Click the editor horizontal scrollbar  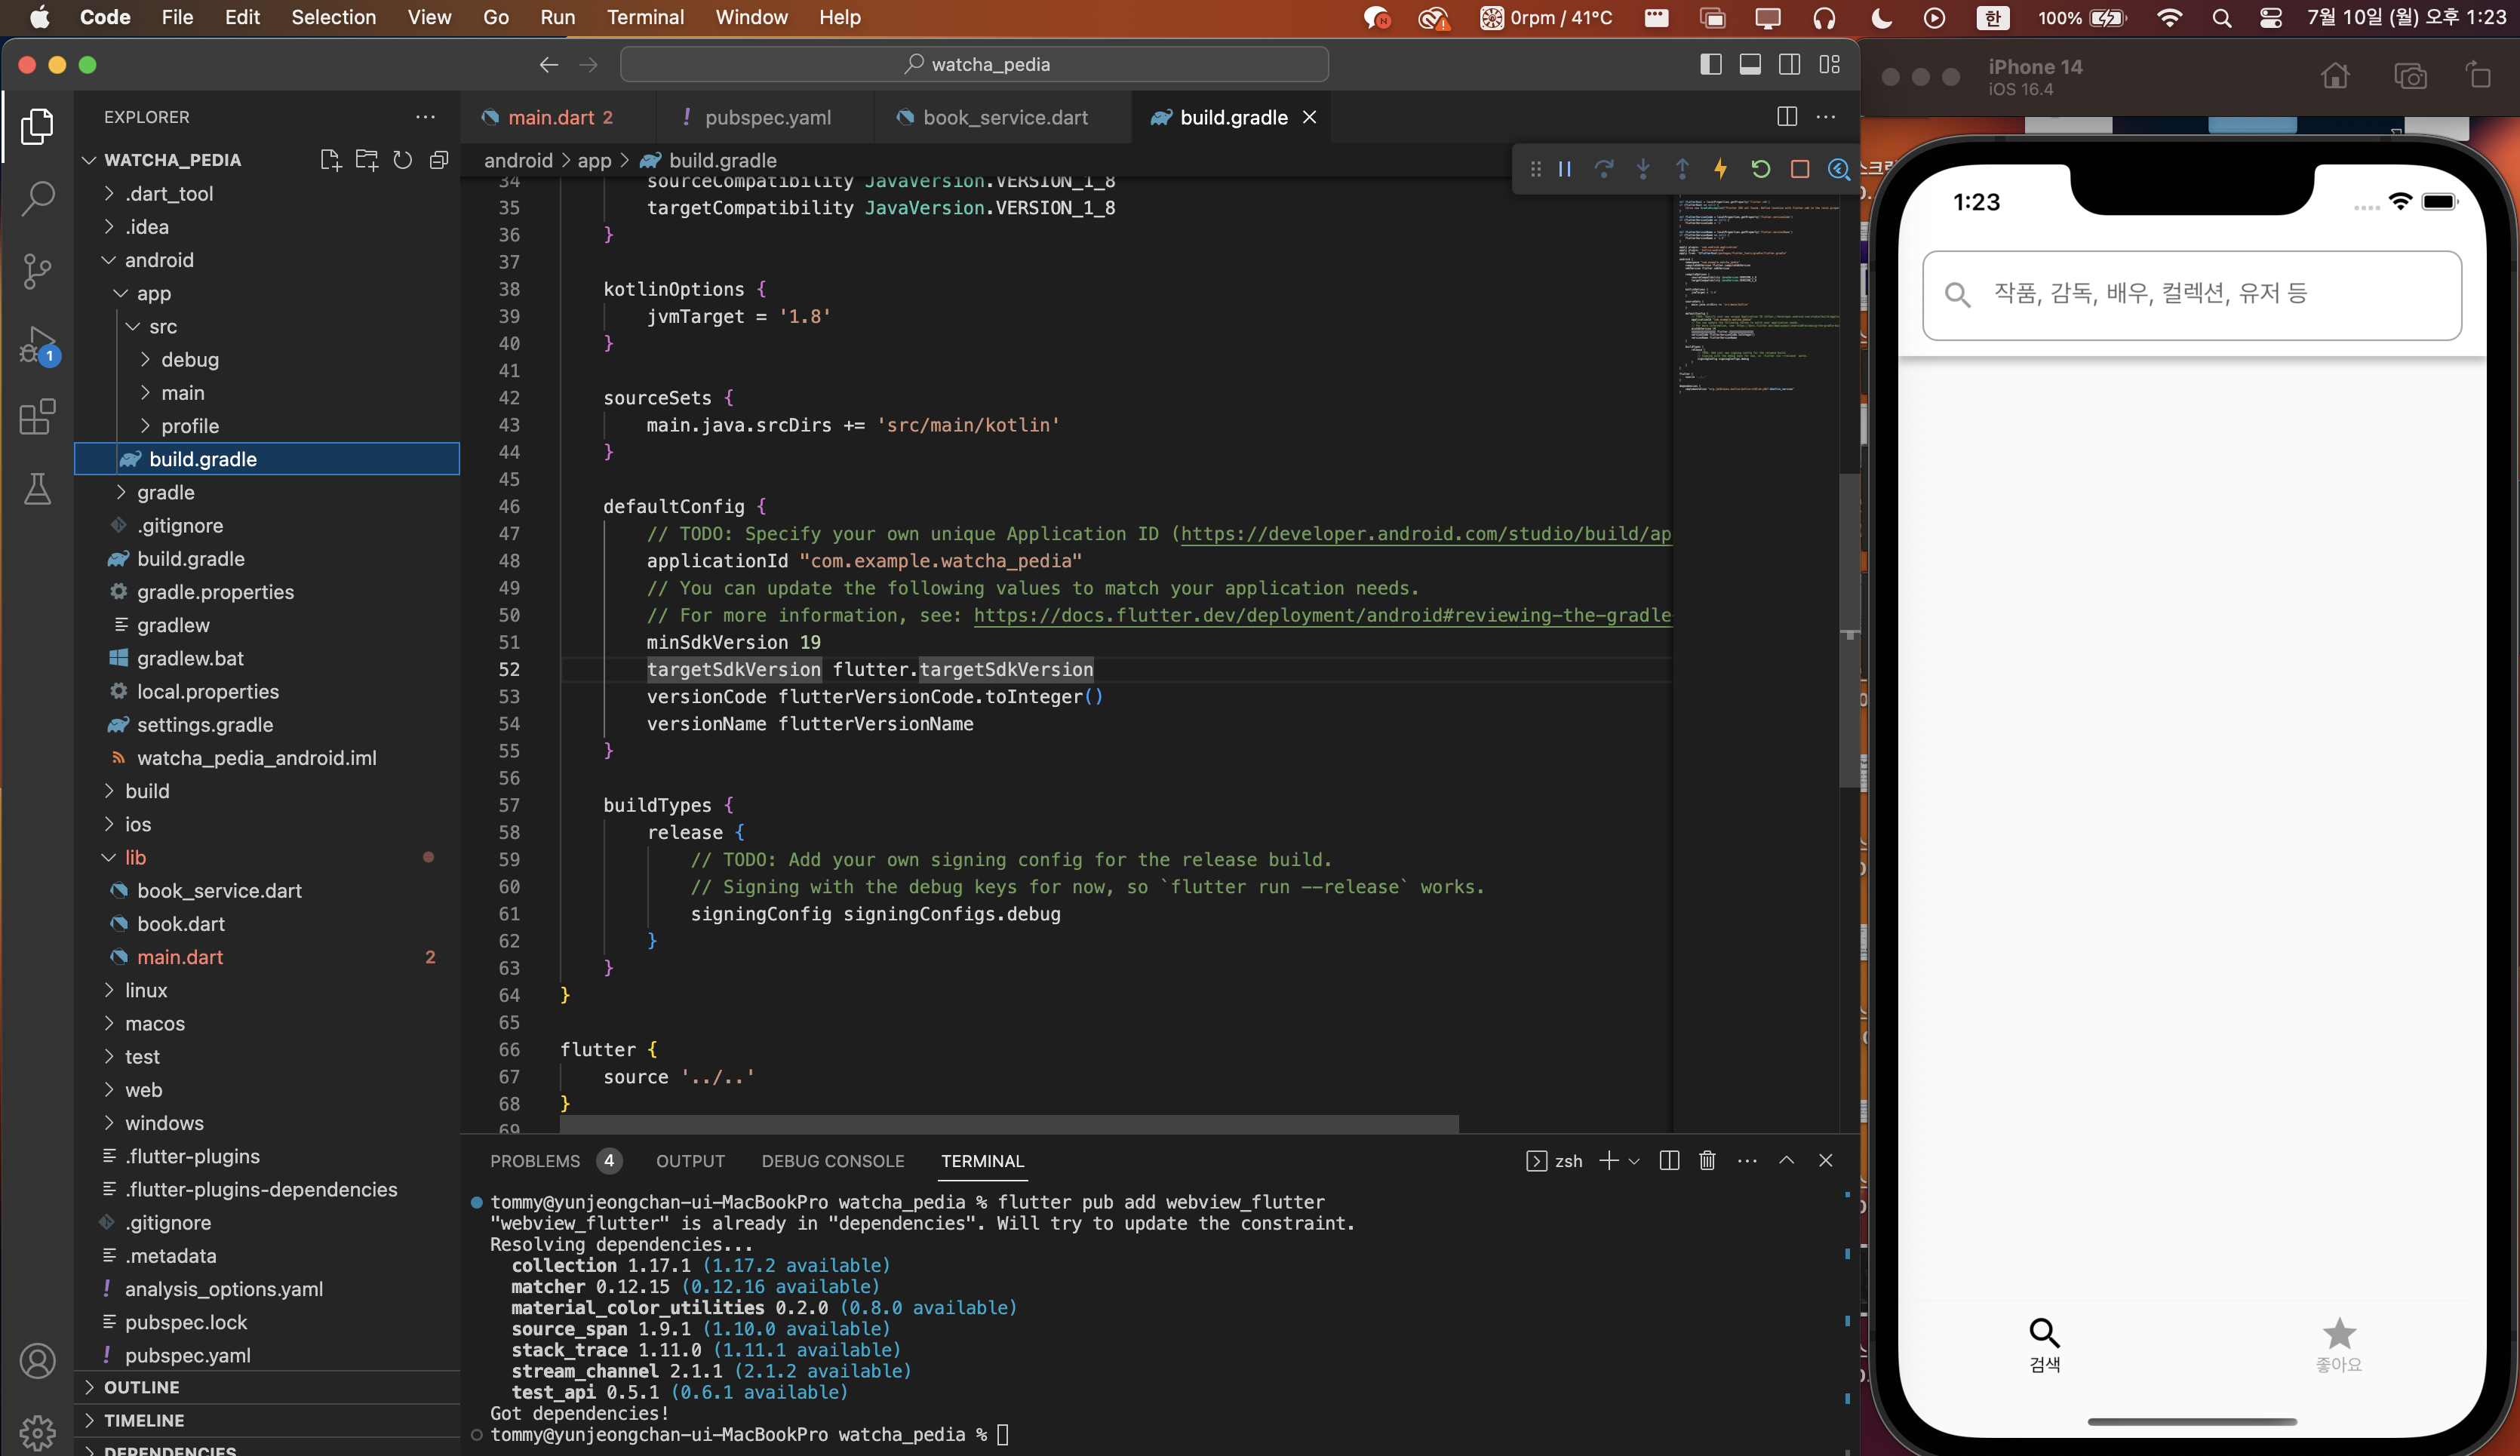pos(1008,1124)
